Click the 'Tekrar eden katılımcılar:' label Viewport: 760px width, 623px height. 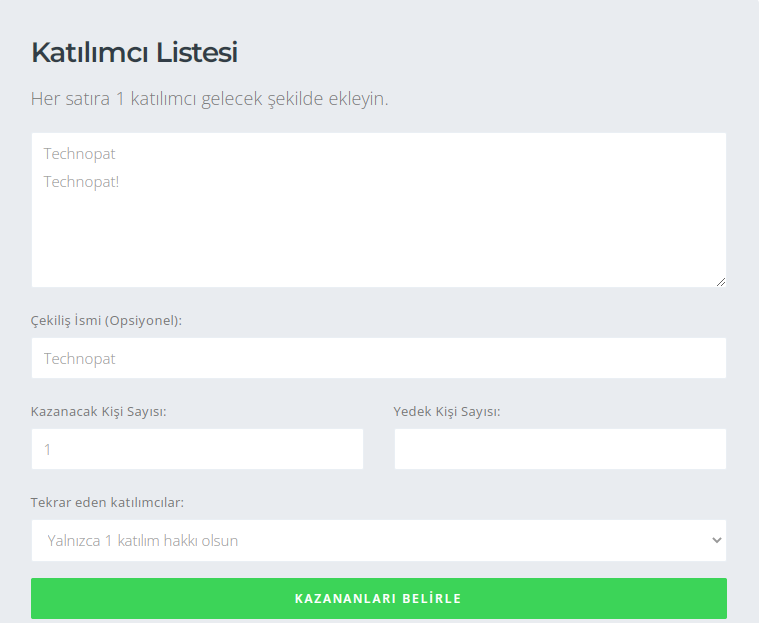(x=108, y=502)
